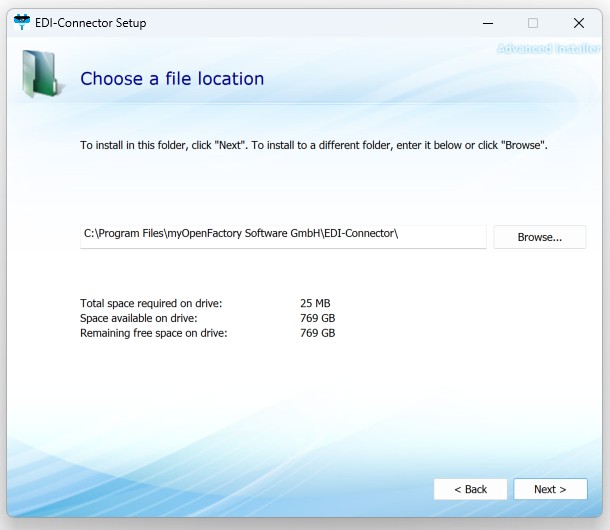
Task: Click the "EDI-Connector Setup" window title text
Action: (x=92, y=23)
